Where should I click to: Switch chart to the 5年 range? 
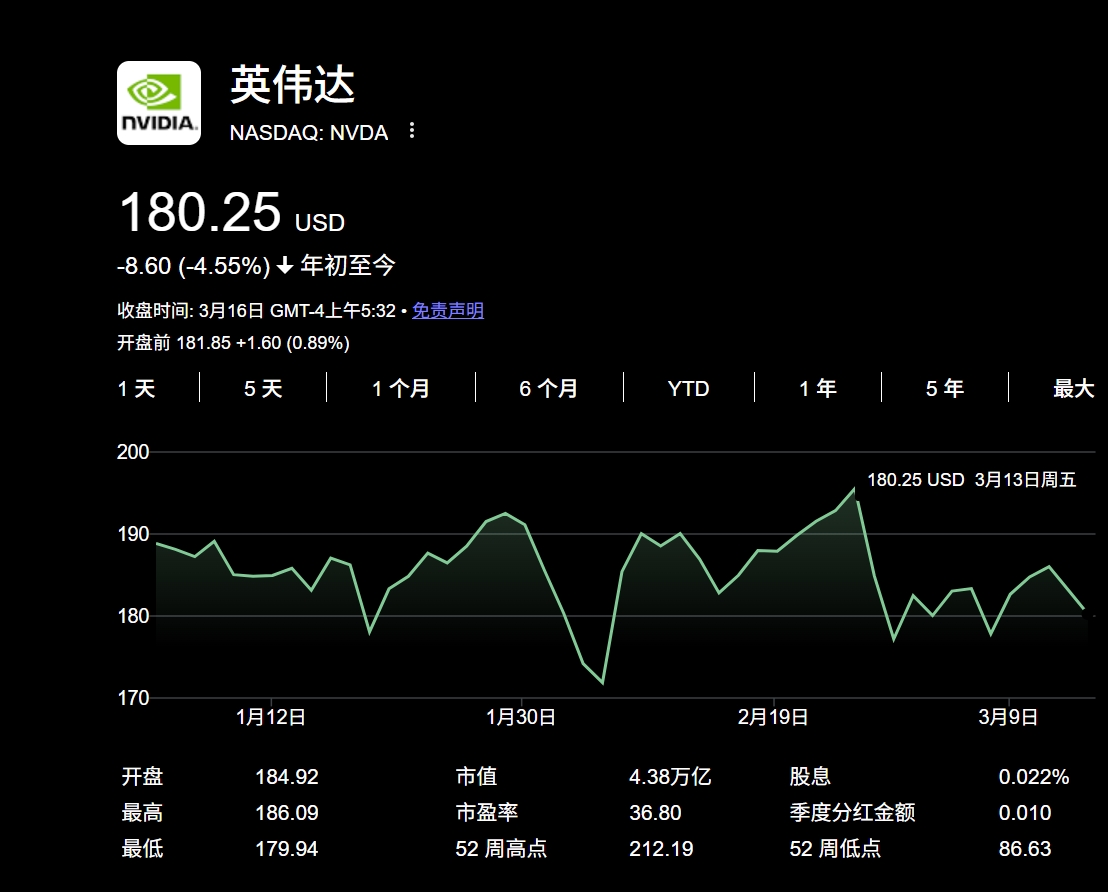coord(944,389)
